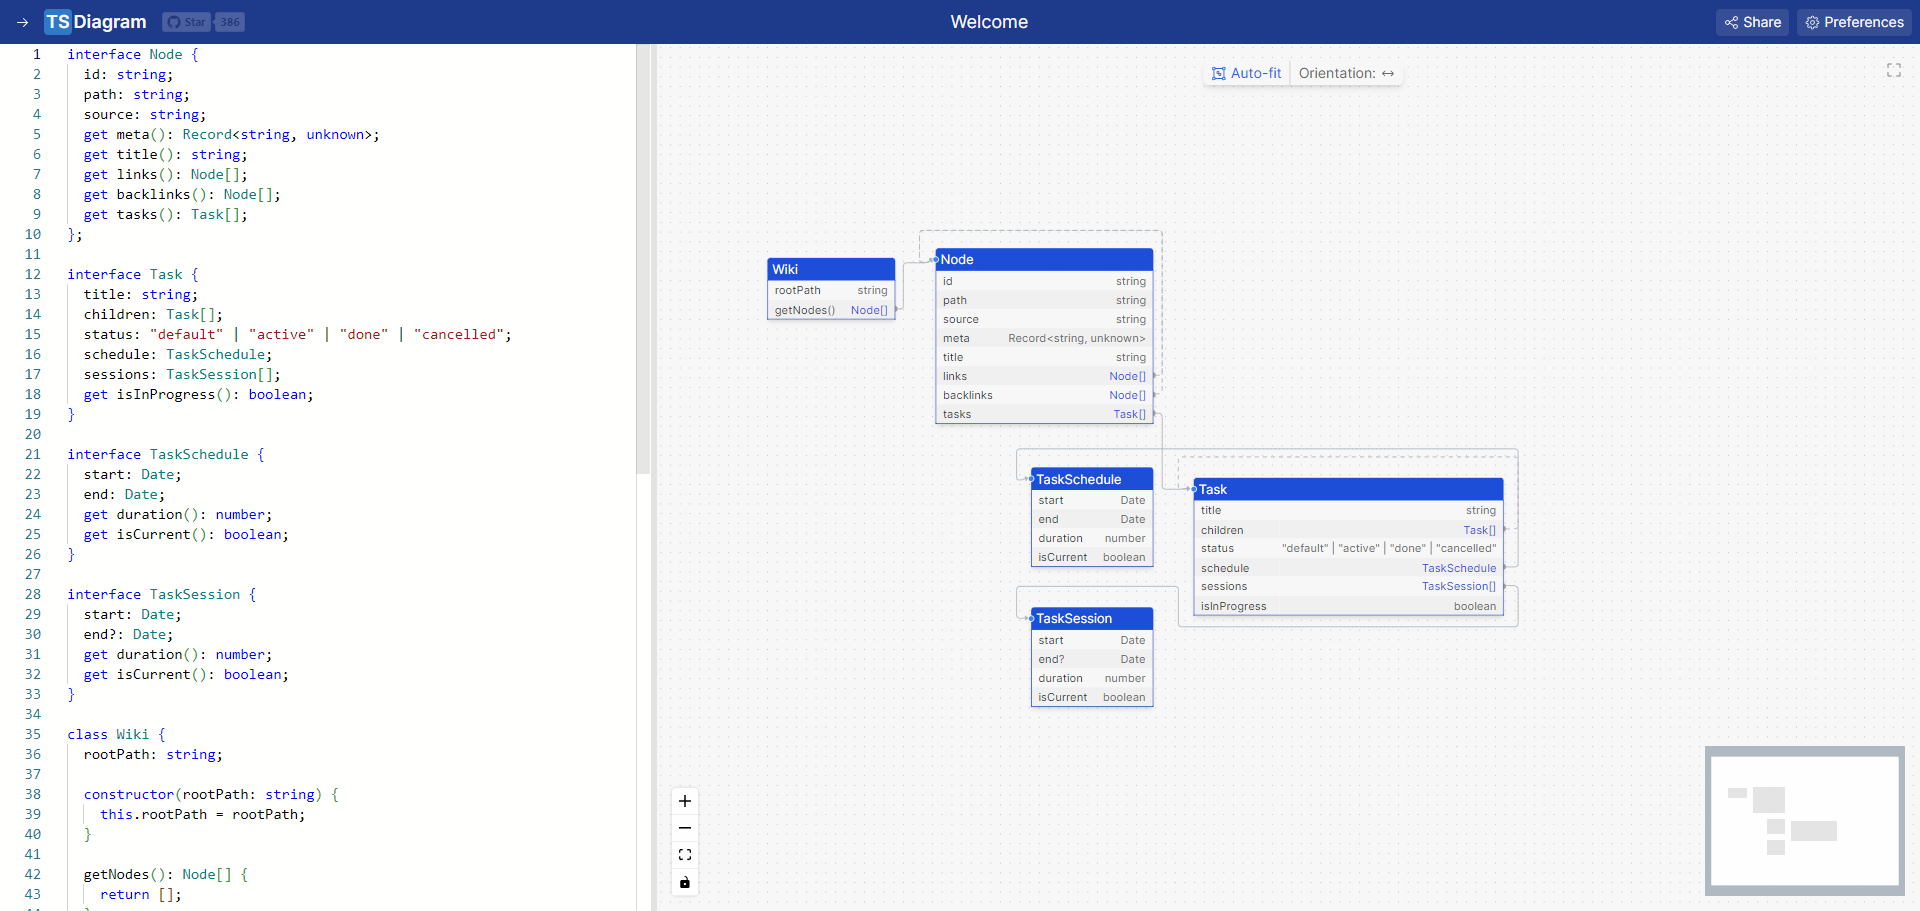Click the GitHub star count 386
This screenshot has height=911, width=1920.
click(x=230, y=22)
